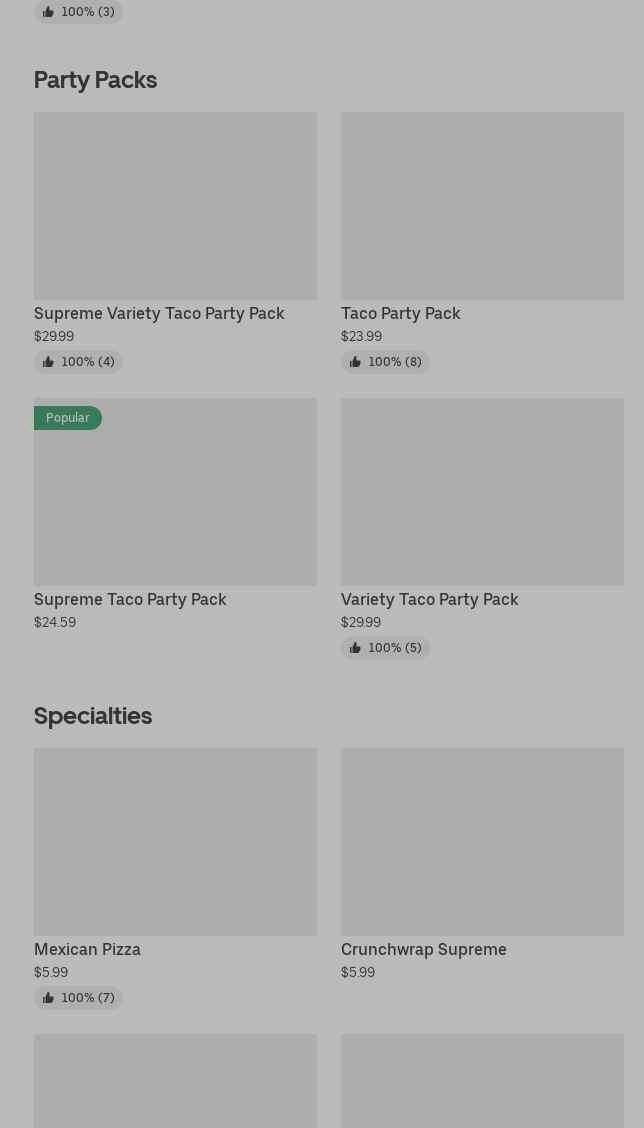Screen dimensions: 644x1128
Task: Open the Variety Taco Party Pack image
Action: [482, 491]
